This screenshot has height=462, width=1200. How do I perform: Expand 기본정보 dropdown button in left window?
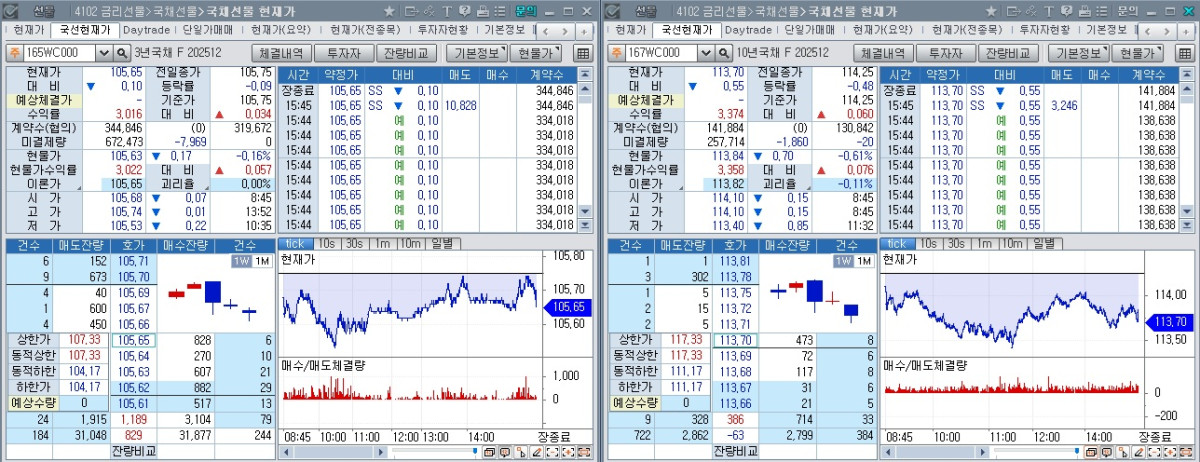(x=476, y=53)
